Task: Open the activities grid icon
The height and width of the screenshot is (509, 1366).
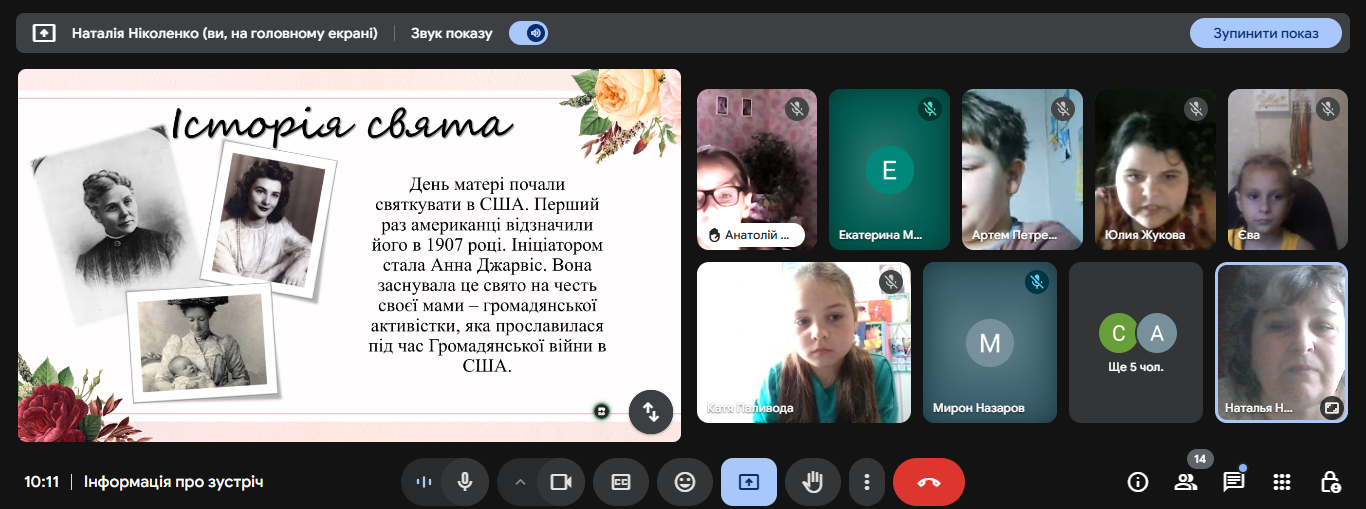Action: (1282, 482)
